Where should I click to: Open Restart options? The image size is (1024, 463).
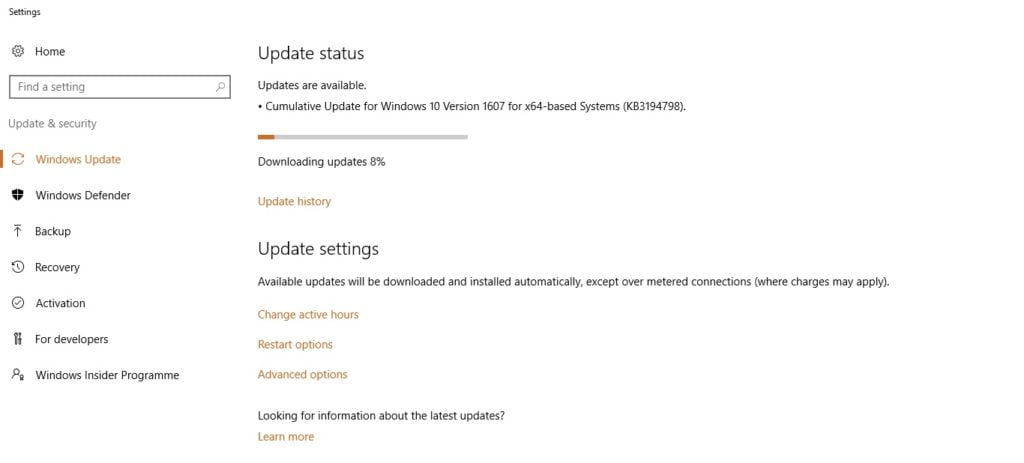click(x=295, y=344)
